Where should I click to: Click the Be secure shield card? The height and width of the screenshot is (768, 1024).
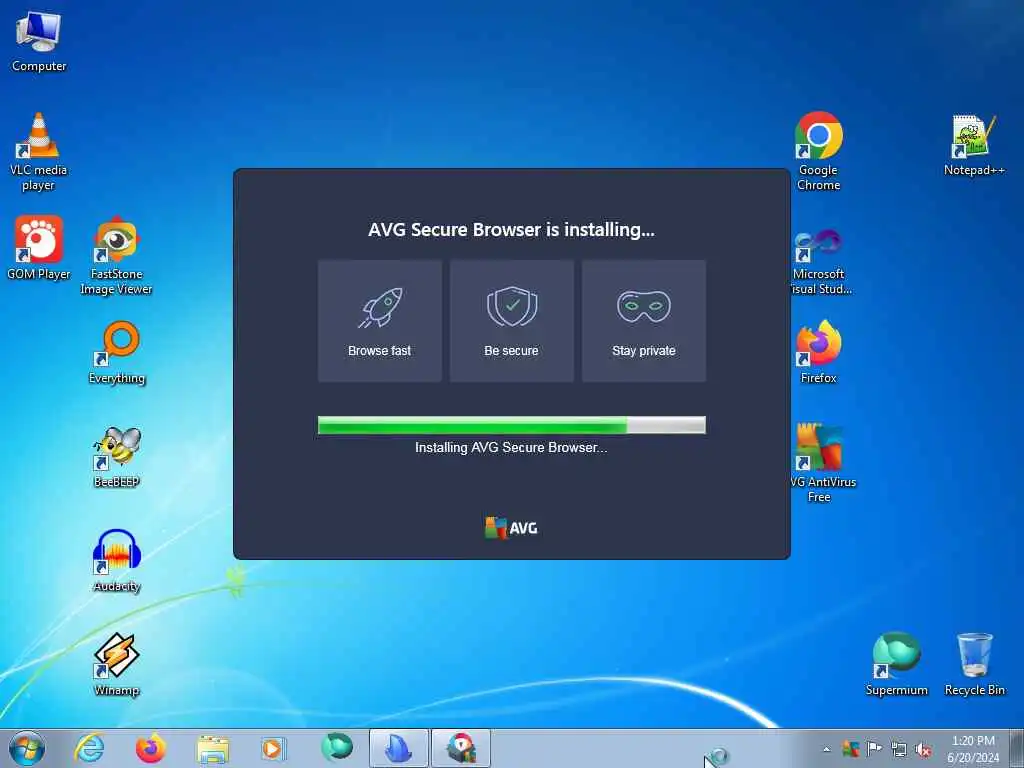click(x=511, y=321)
